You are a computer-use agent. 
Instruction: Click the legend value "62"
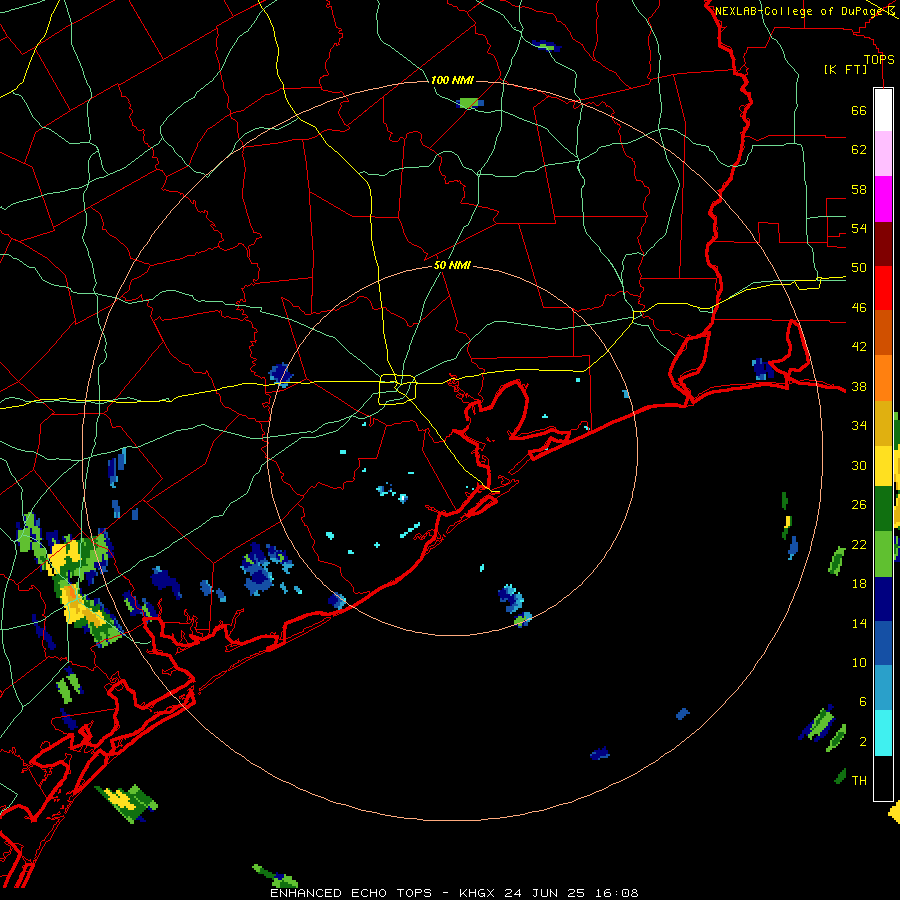click(x=859, y=150)
